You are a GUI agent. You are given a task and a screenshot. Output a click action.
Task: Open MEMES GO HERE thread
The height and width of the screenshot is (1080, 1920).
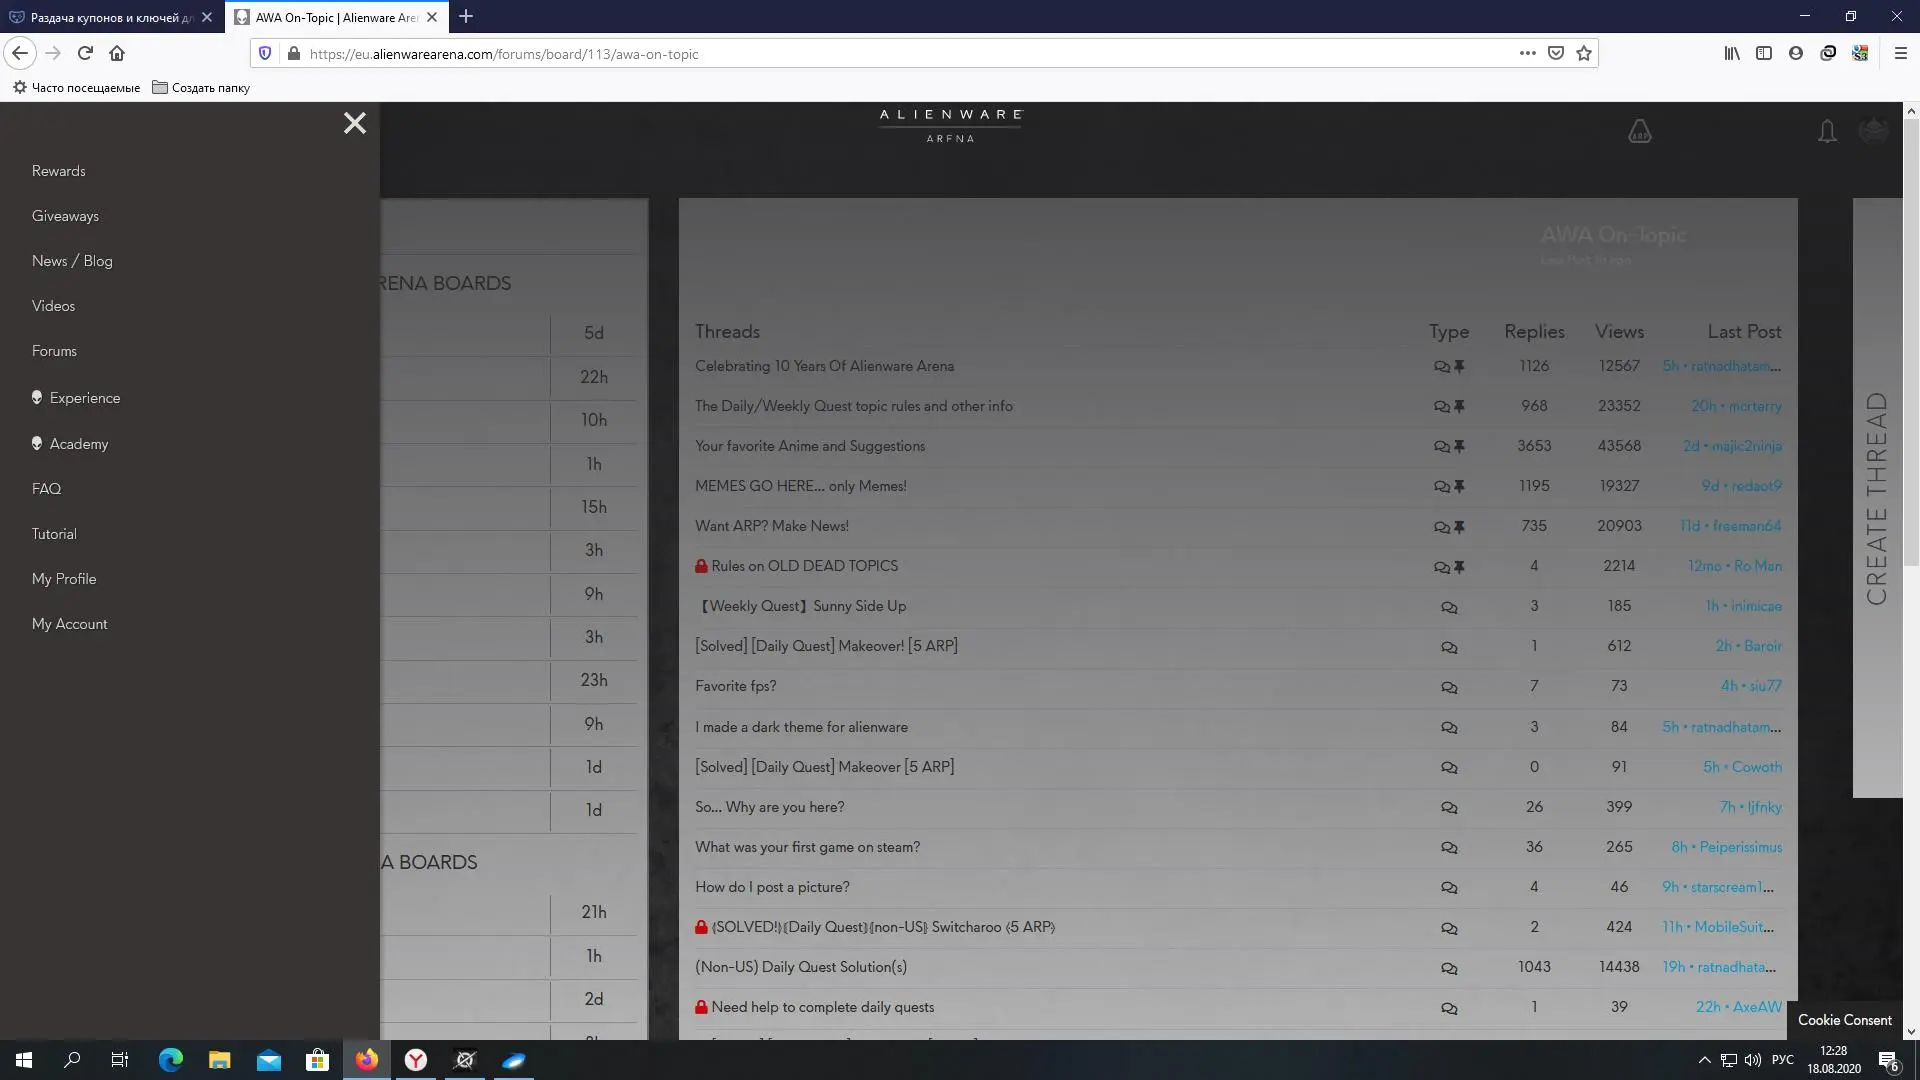(x=801, y=486)
